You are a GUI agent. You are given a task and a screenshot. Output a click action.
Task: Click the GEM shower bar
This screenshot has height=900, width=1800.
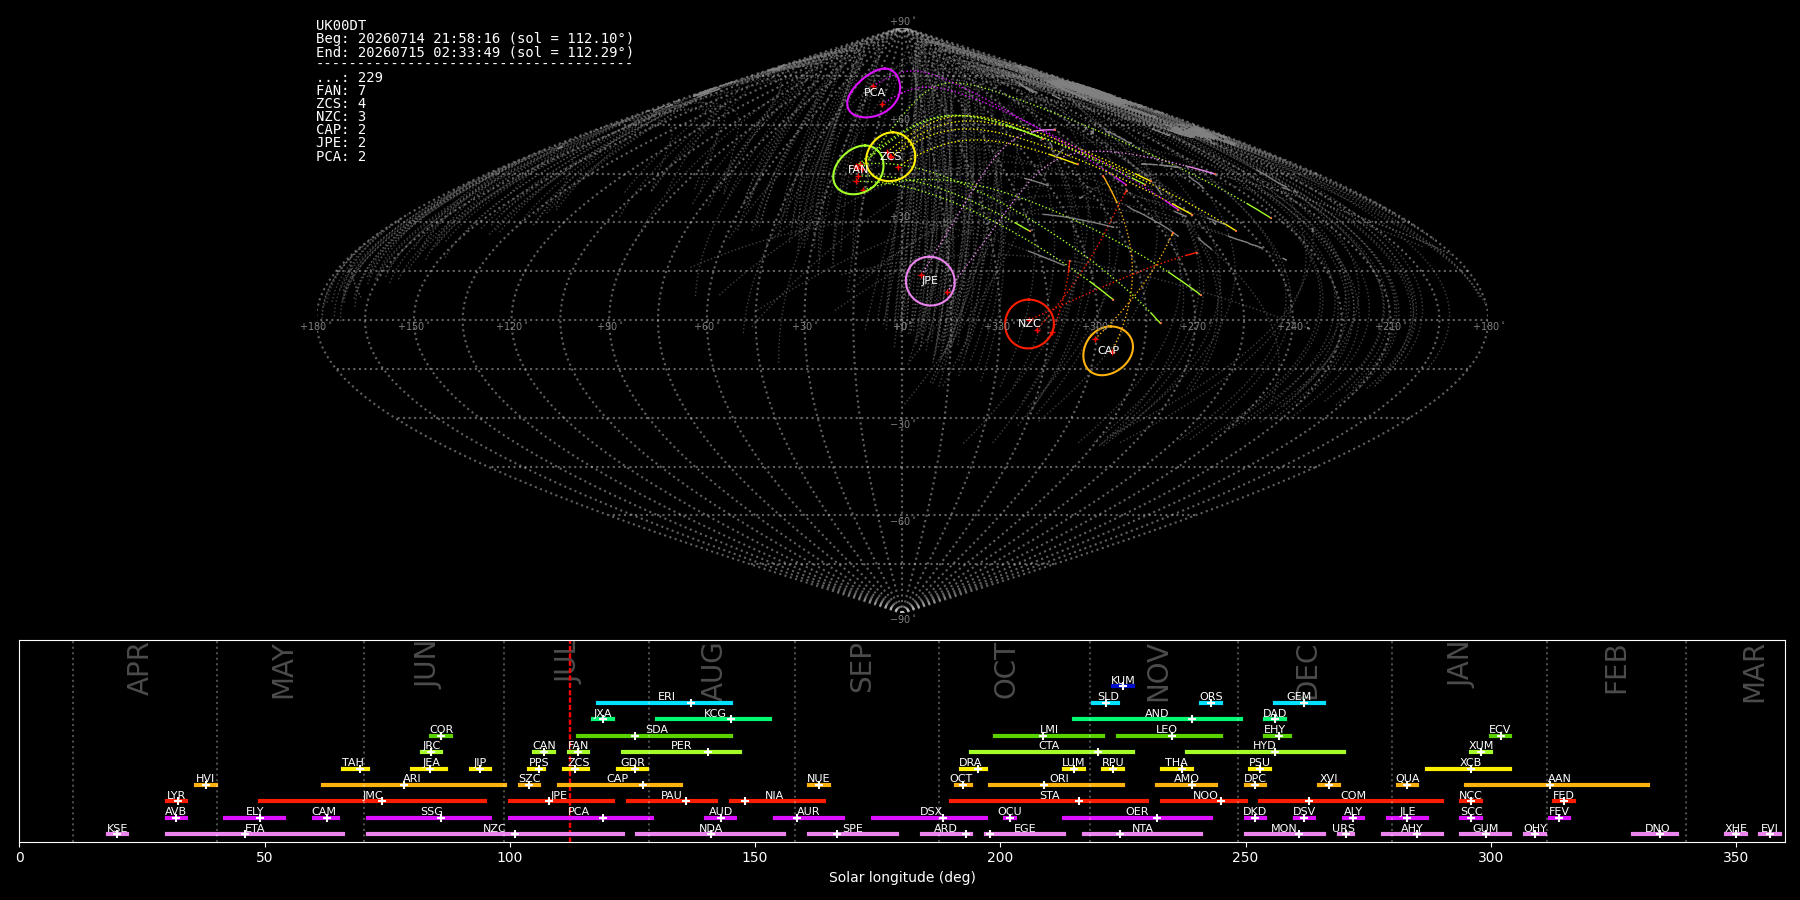tap(1299, 703)
